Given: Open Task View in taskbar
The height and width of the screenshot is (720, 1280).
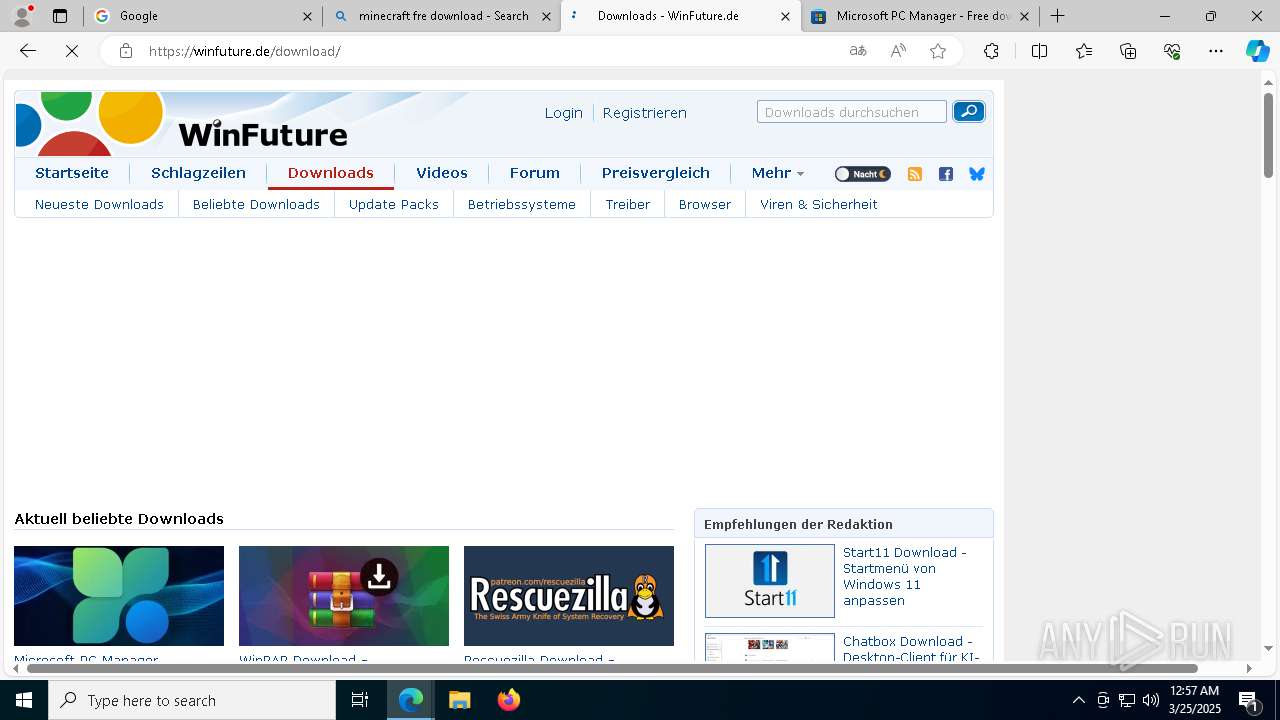Looking at the screenshot, I should [x=360, y=700].
